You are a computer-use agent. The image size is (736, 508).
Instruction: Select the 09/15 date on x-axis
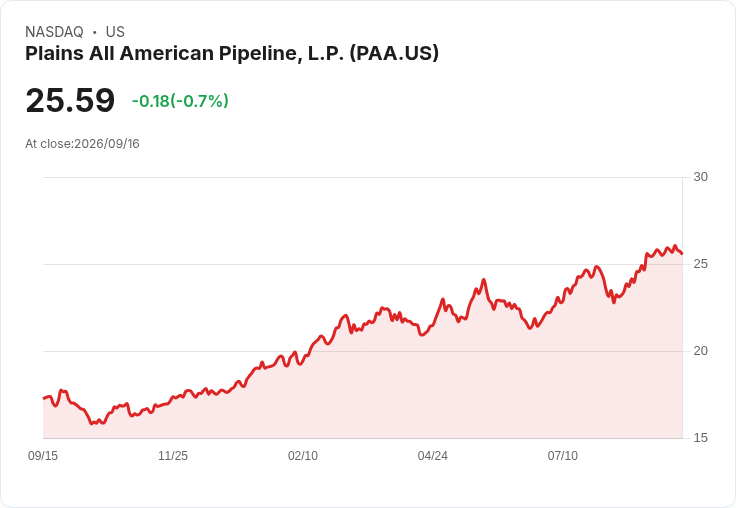(x=43, y=455)
